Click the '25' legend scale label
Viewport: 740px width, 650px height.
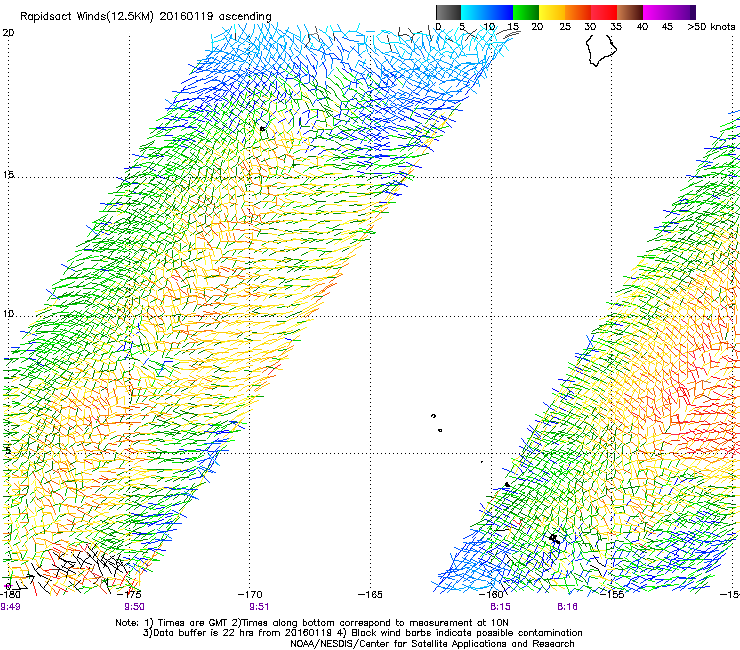tap(565, 26)
